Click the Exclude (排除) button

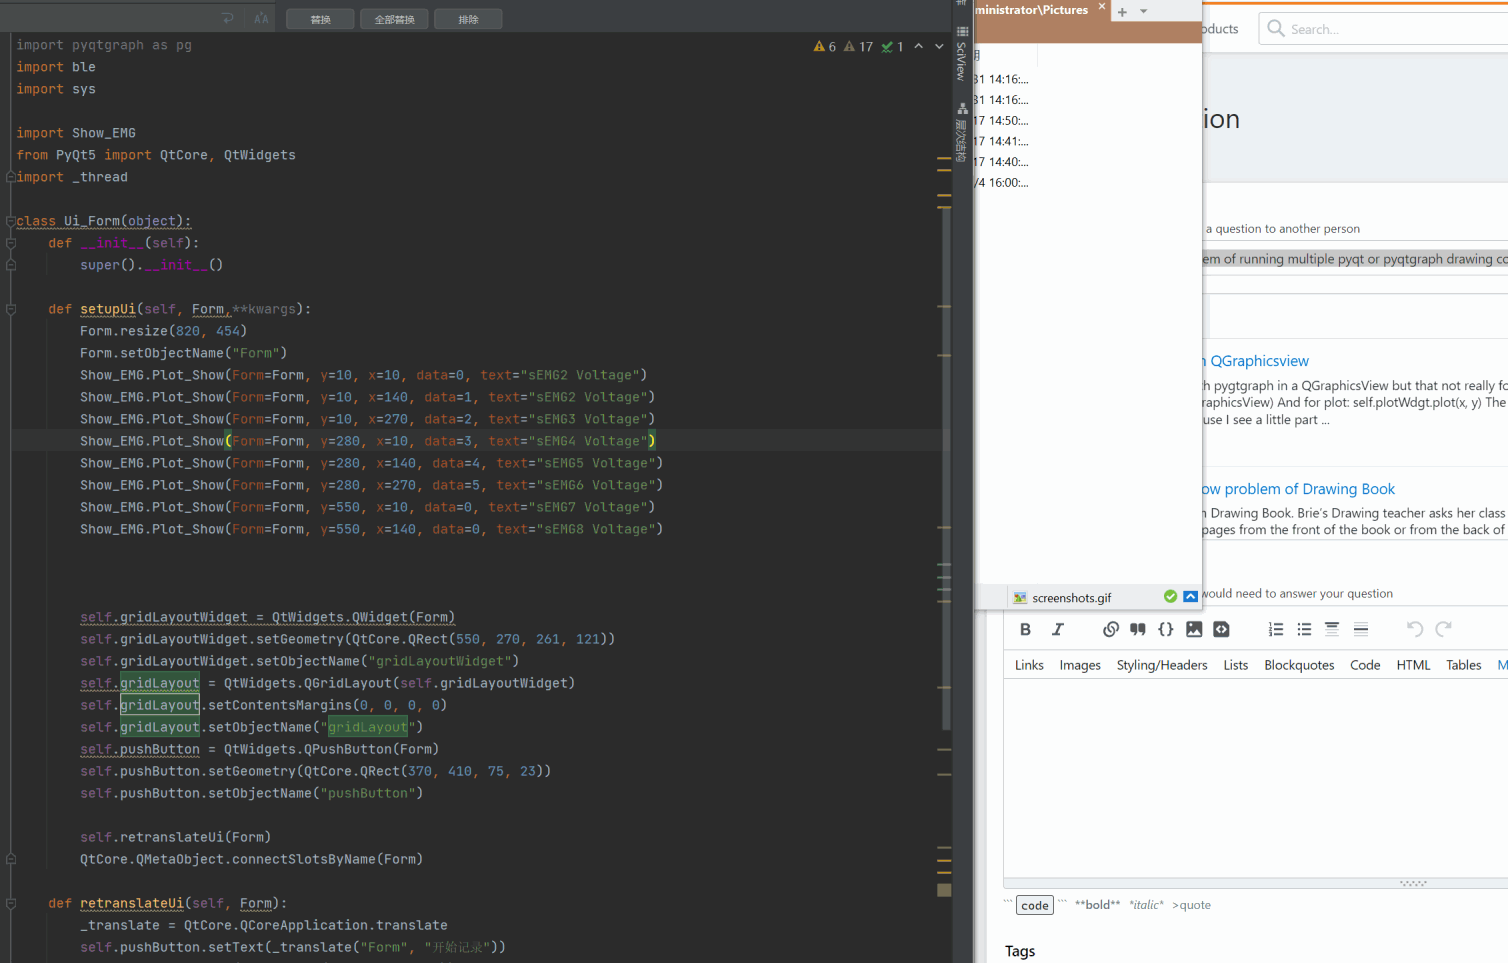(468, 19)
